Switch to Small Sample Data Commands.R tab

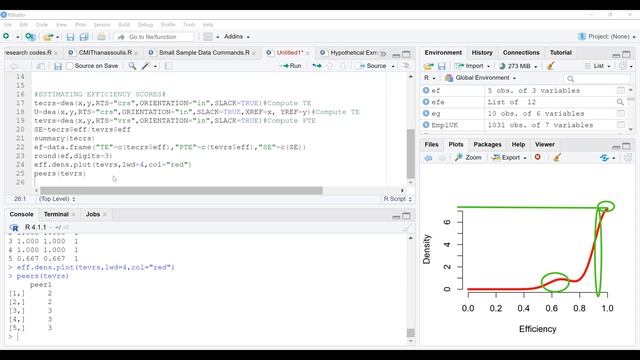[x=204, y=53]
